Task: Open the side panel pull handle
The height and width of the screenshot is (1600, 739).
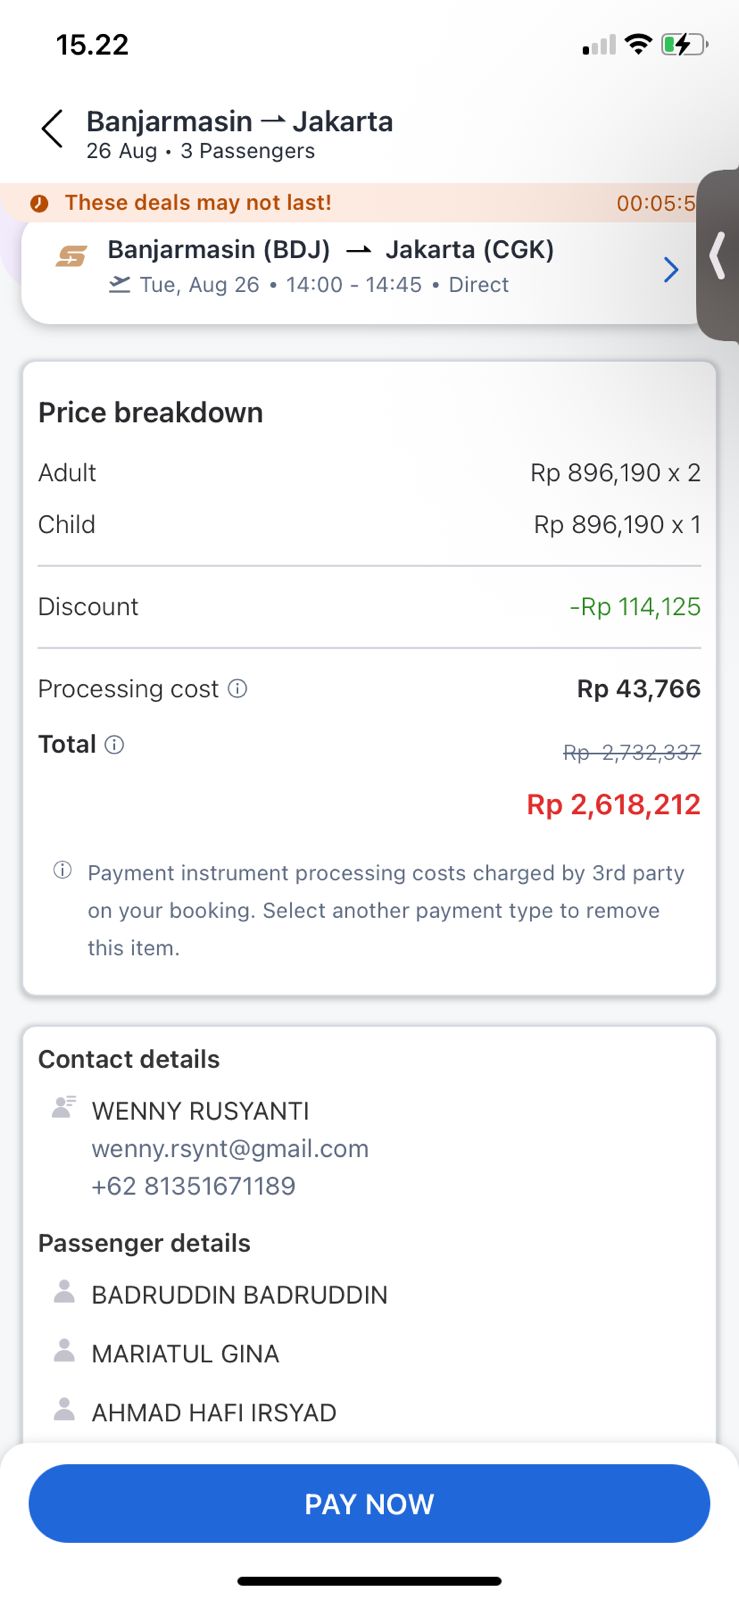Action: pyautogui.click(x=717, y=256)
